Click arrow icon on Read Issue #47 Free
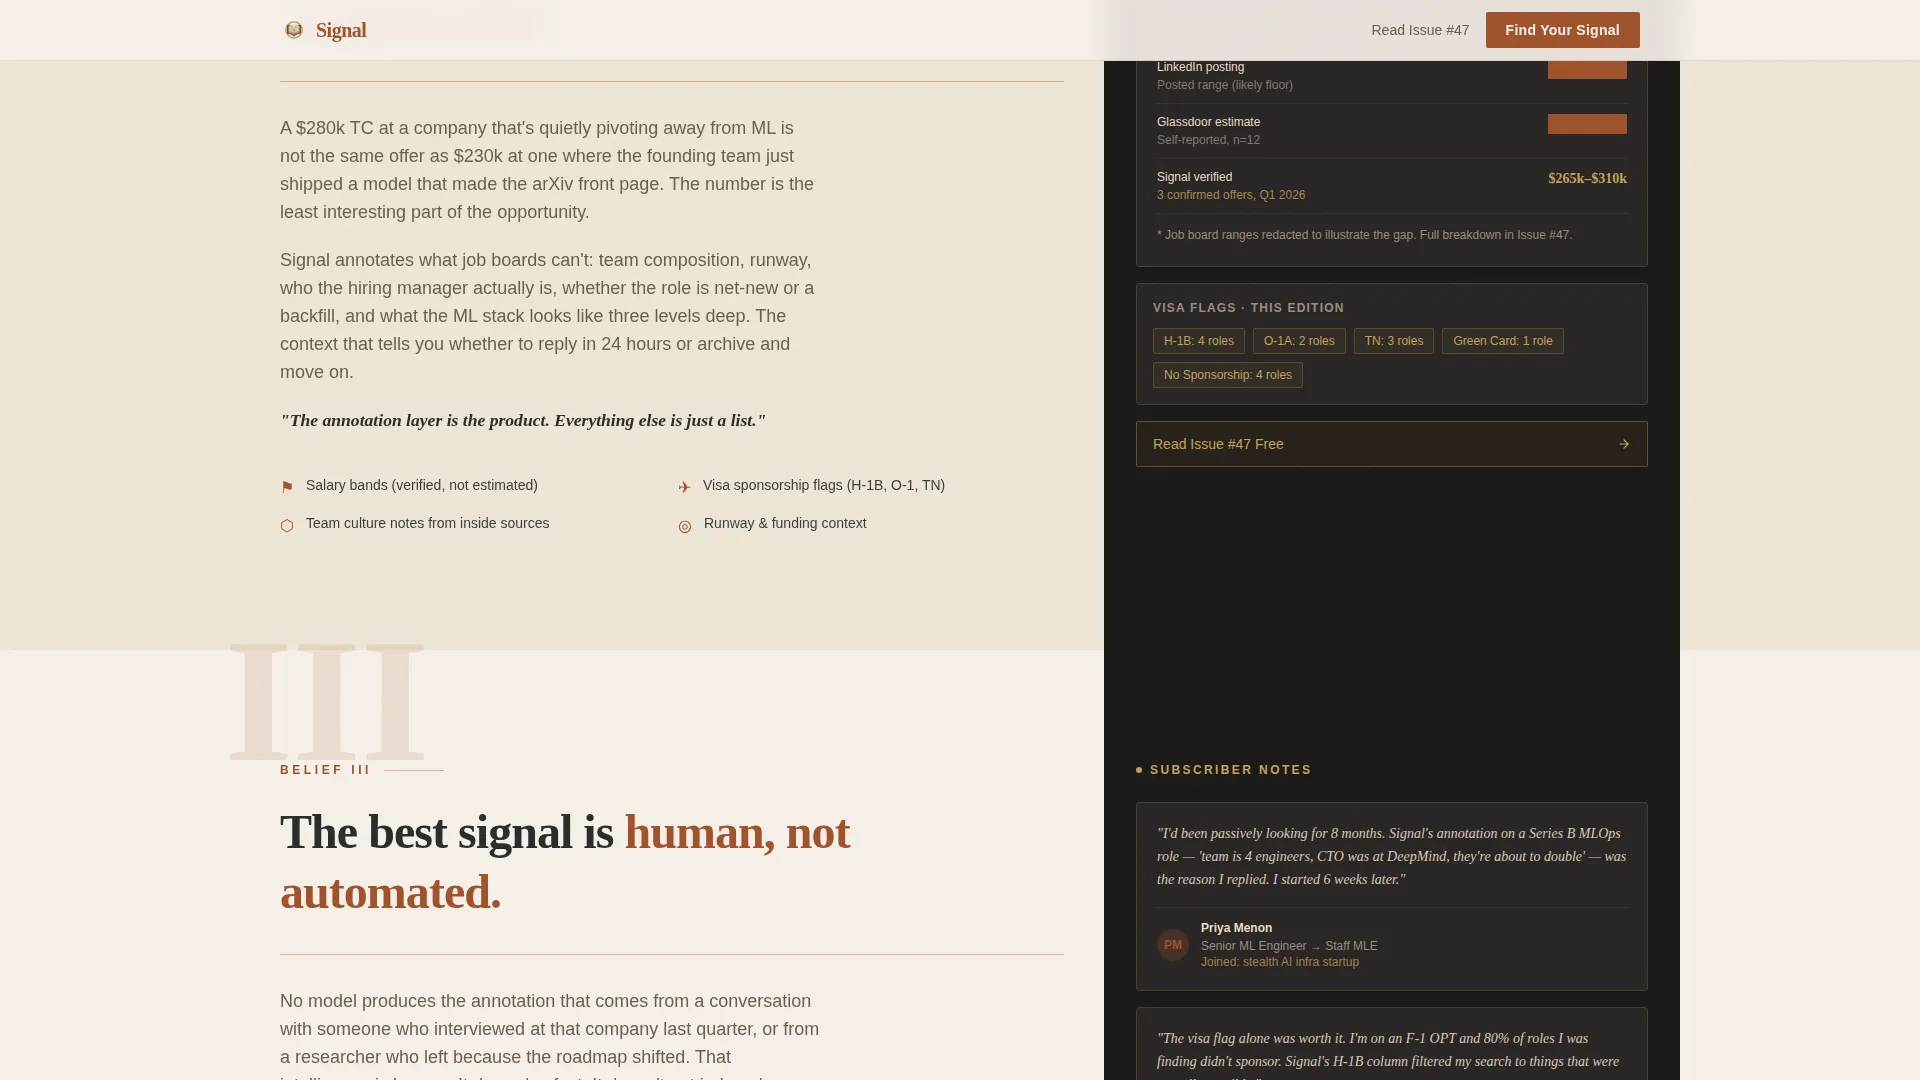The width and height of the screenshot is (1920, 1080). click(x=1624, y=444)
